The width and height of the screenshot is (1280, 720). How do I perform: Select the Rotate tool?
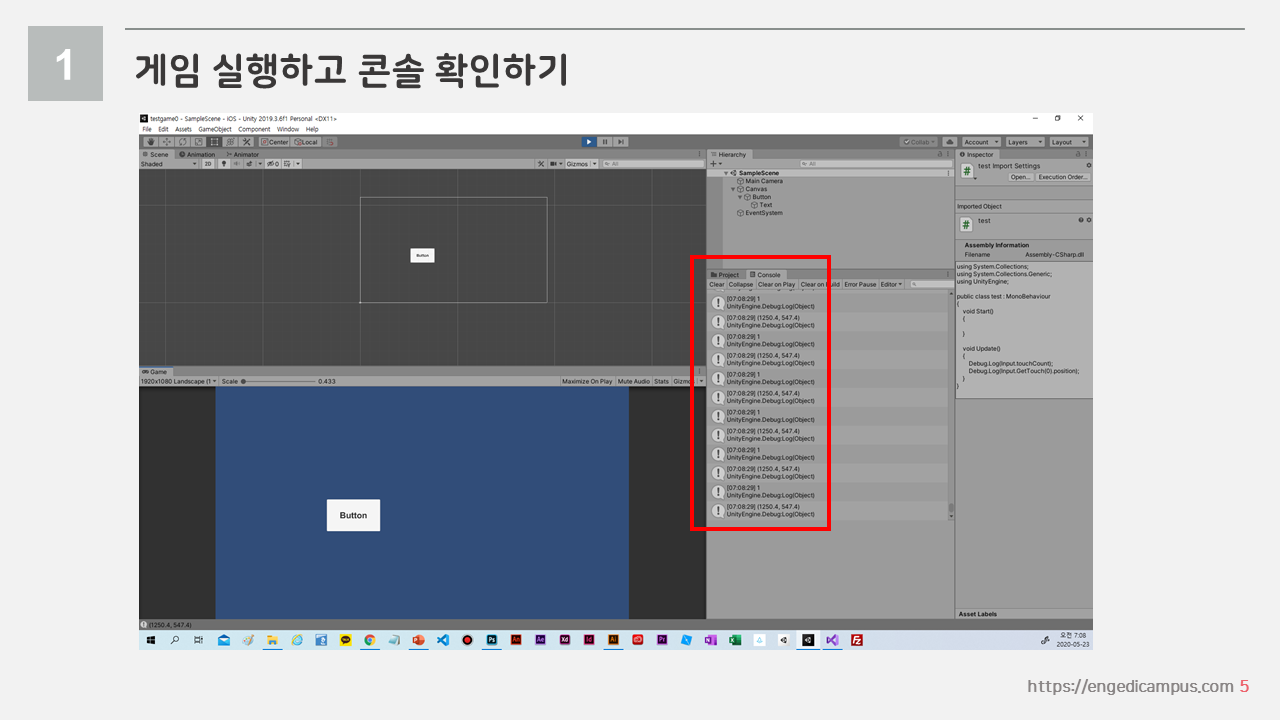point(183,142)
